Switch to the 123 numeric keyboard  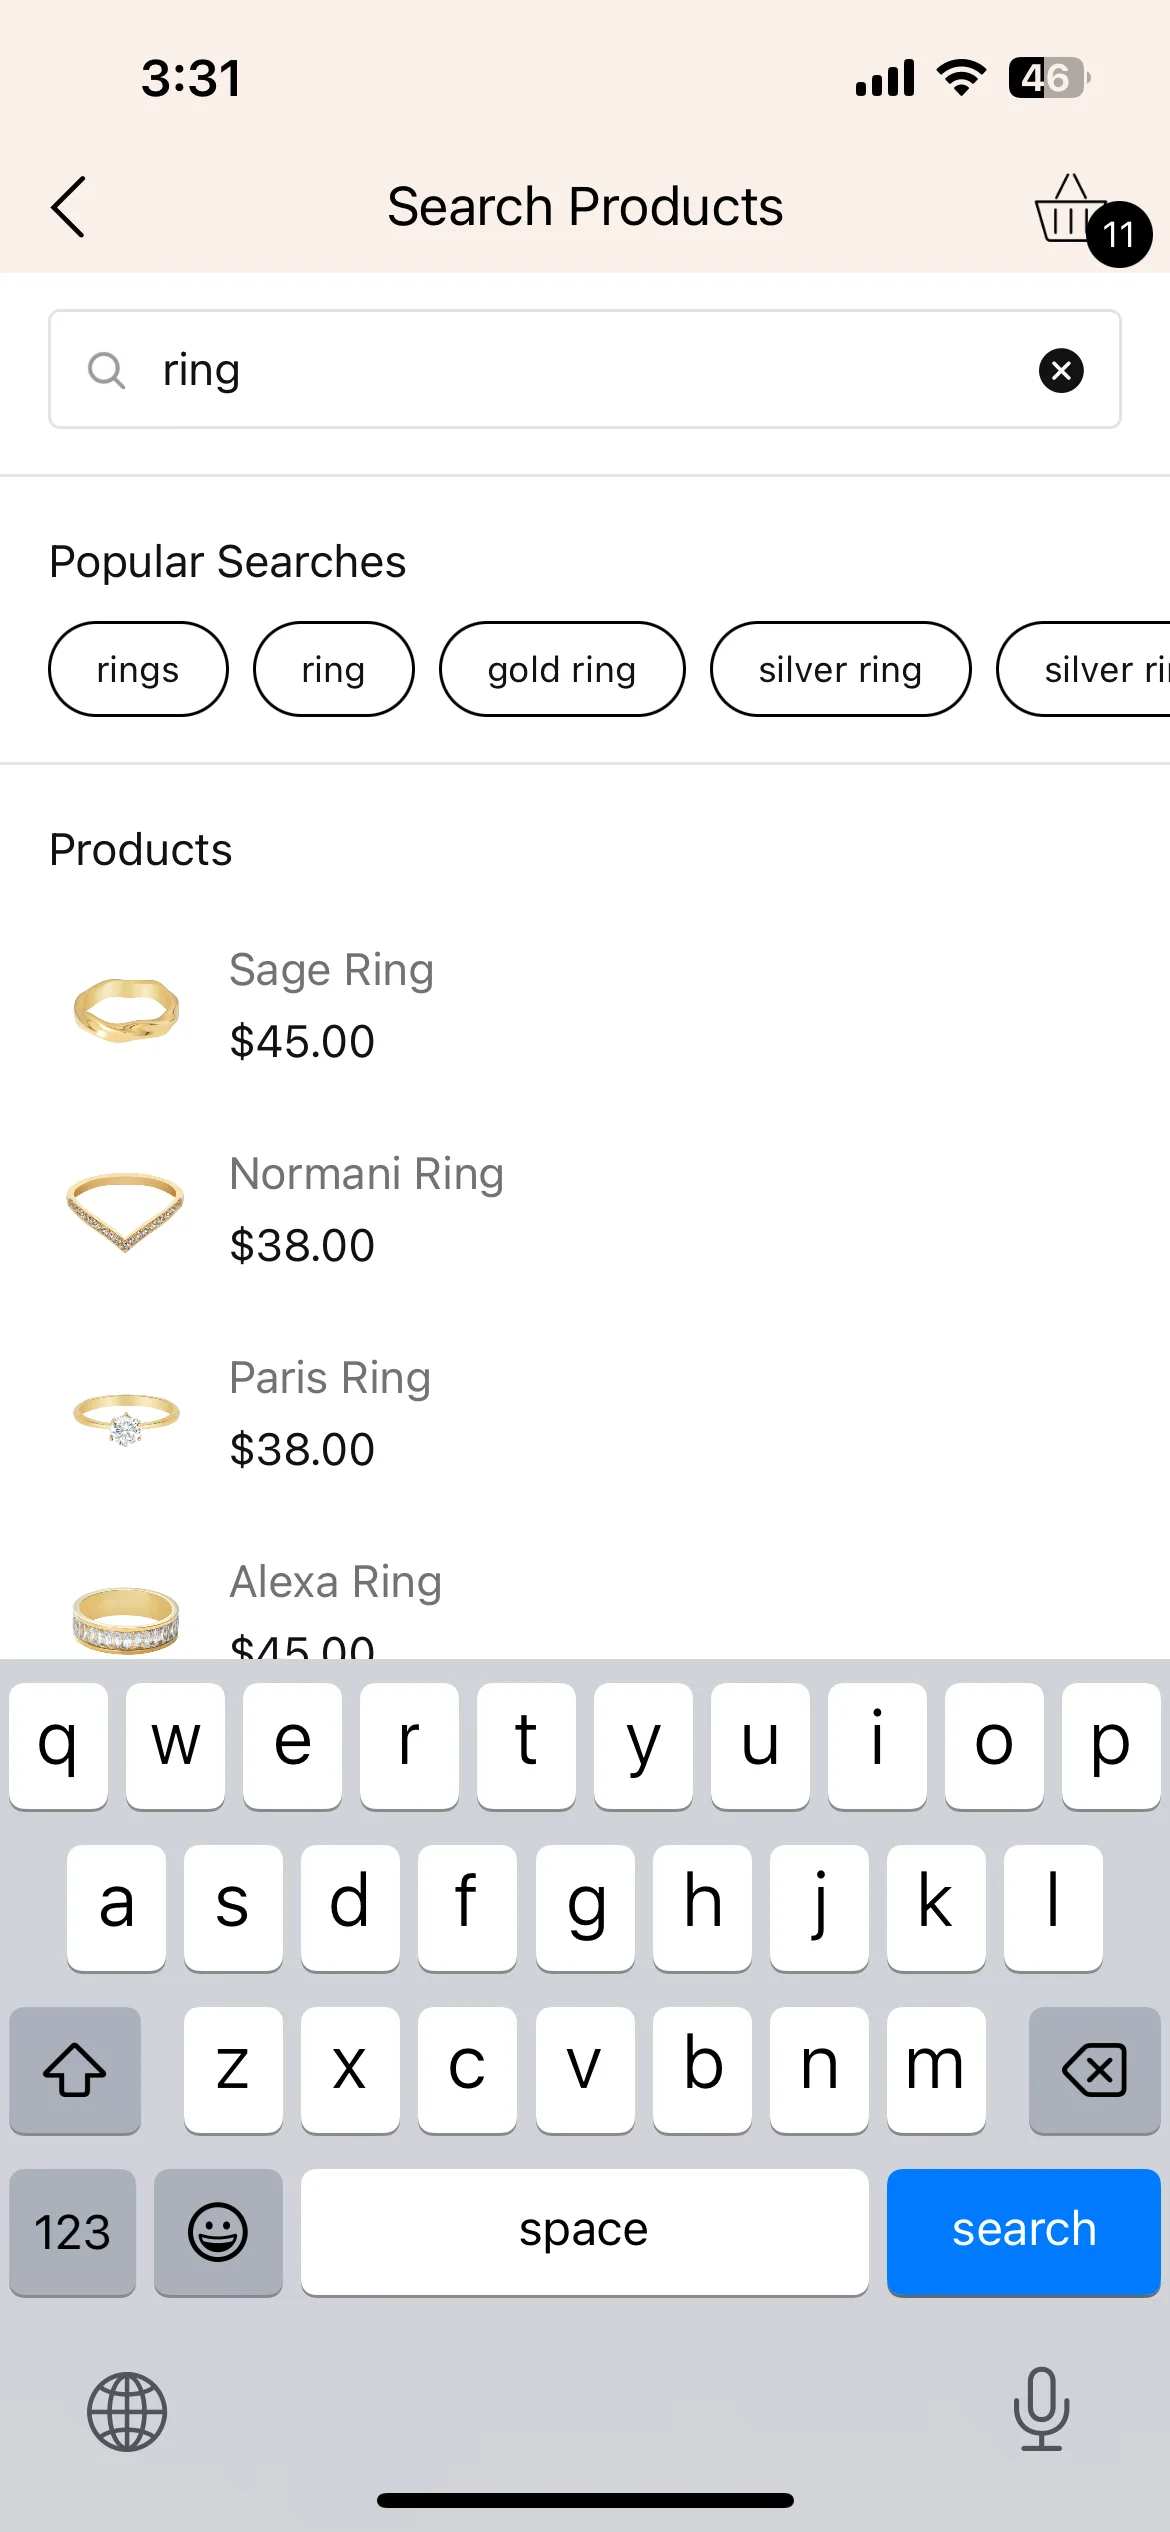[73, 2231]
